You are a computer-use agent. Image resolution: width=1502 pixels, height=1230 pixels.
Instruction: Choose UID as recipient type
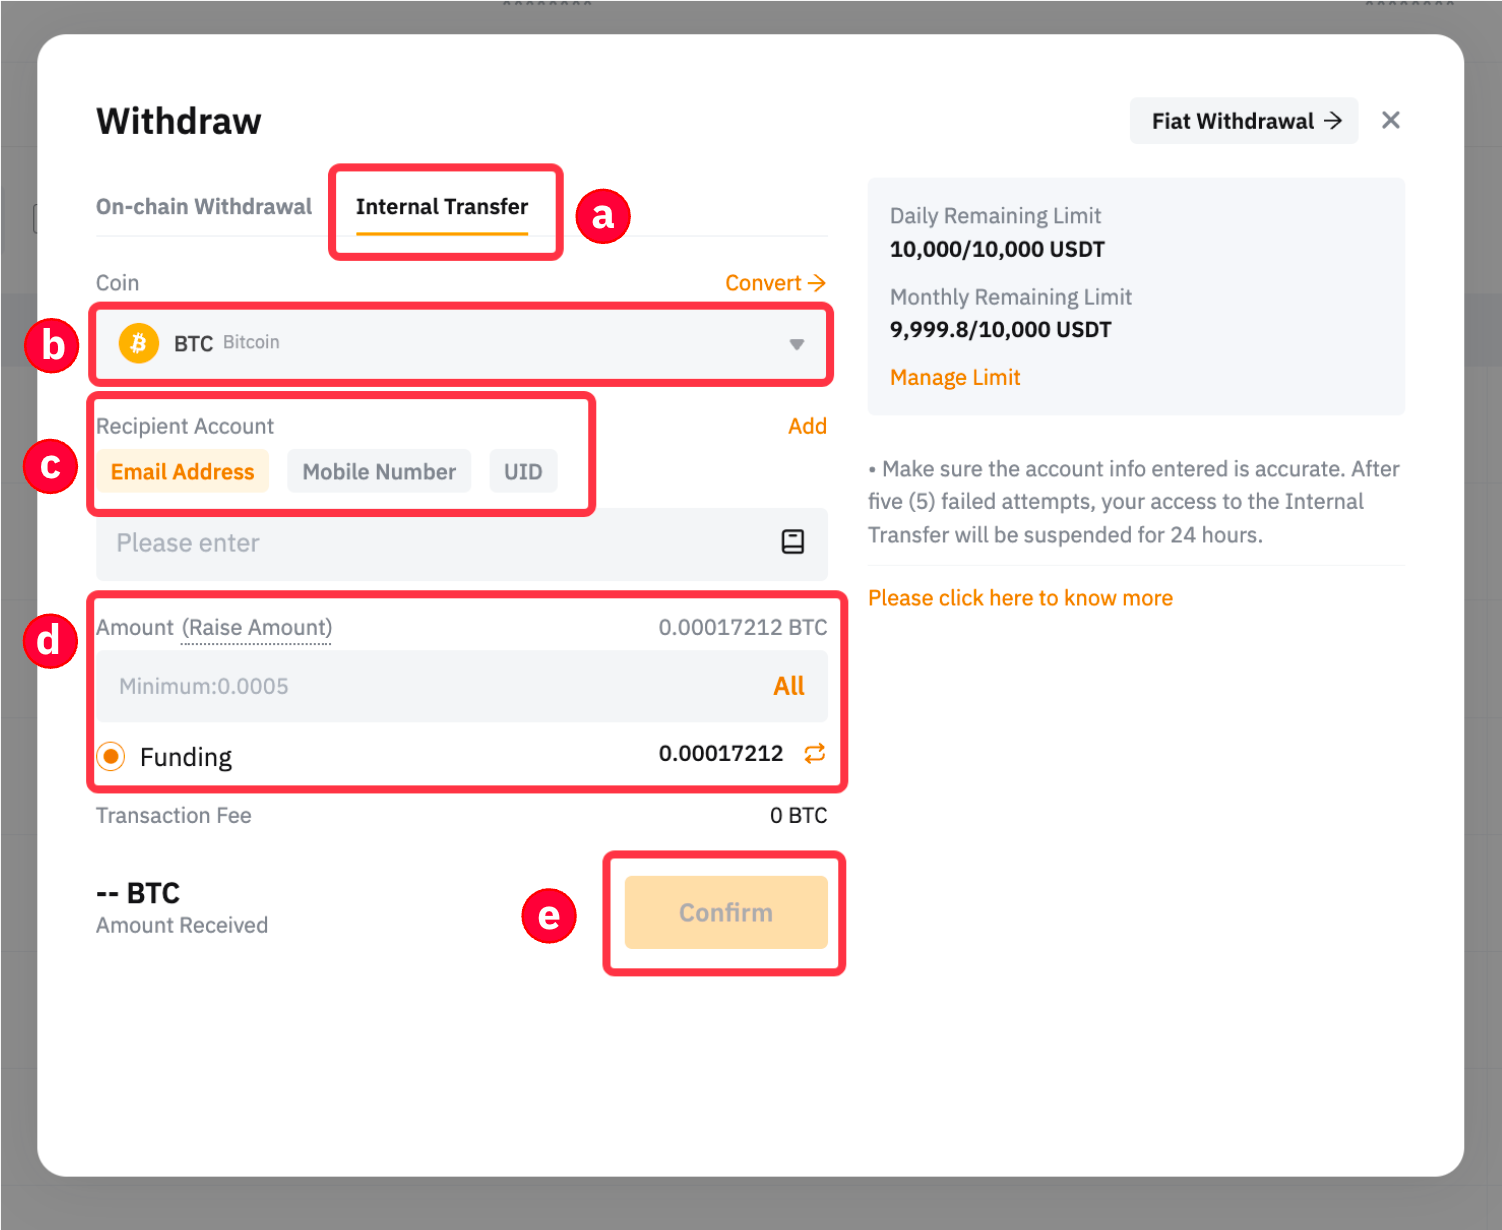[x=523, y=472]
